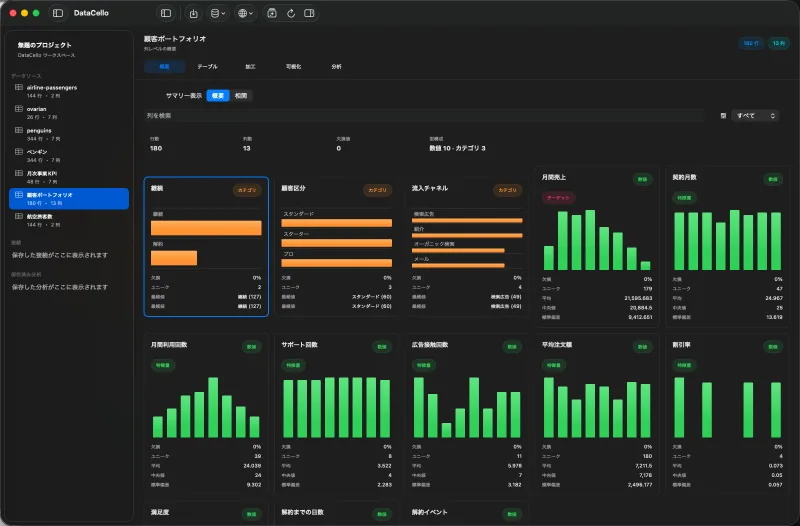Toggle the sidebar icon beside DataCello title
Screen dimensions: 800x526
click(x=58, y=13)
